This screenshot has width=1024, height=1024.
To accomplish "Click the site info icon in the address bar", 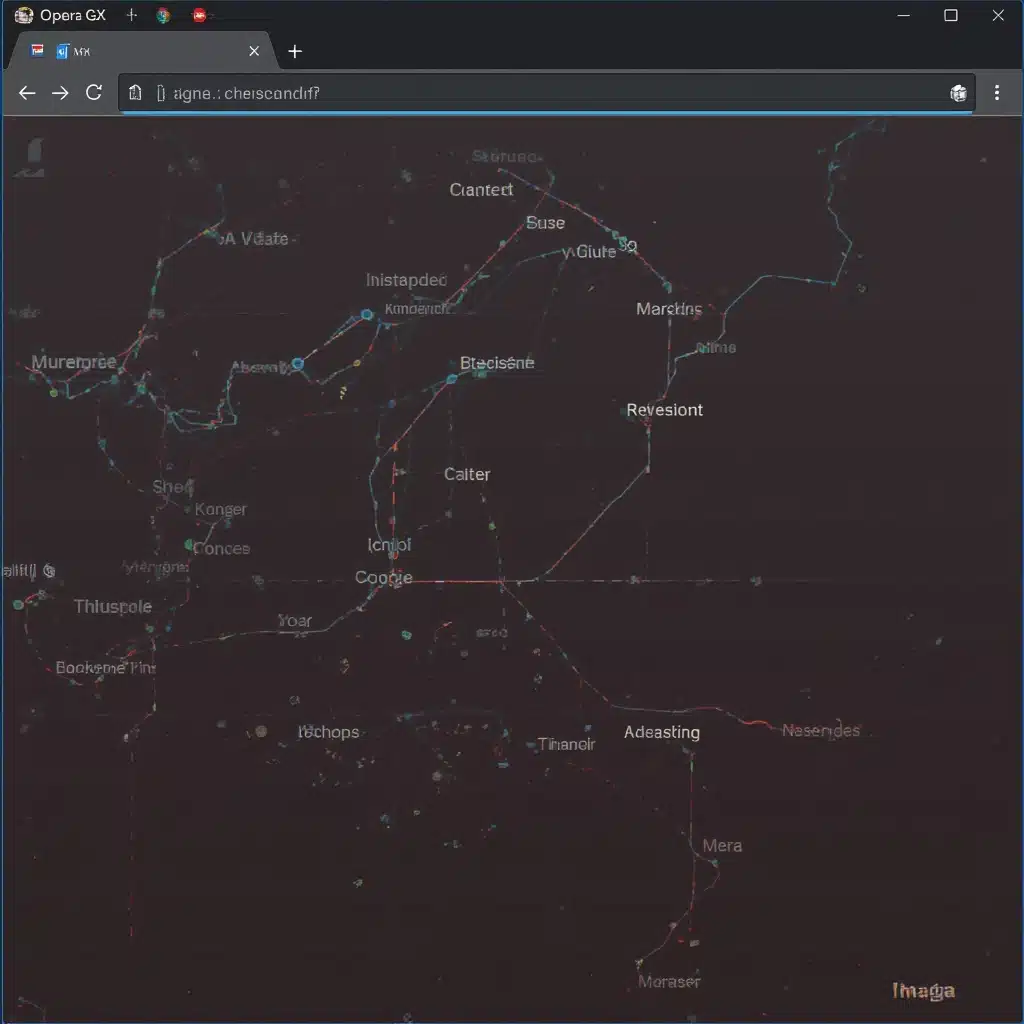I will point(134,92).
